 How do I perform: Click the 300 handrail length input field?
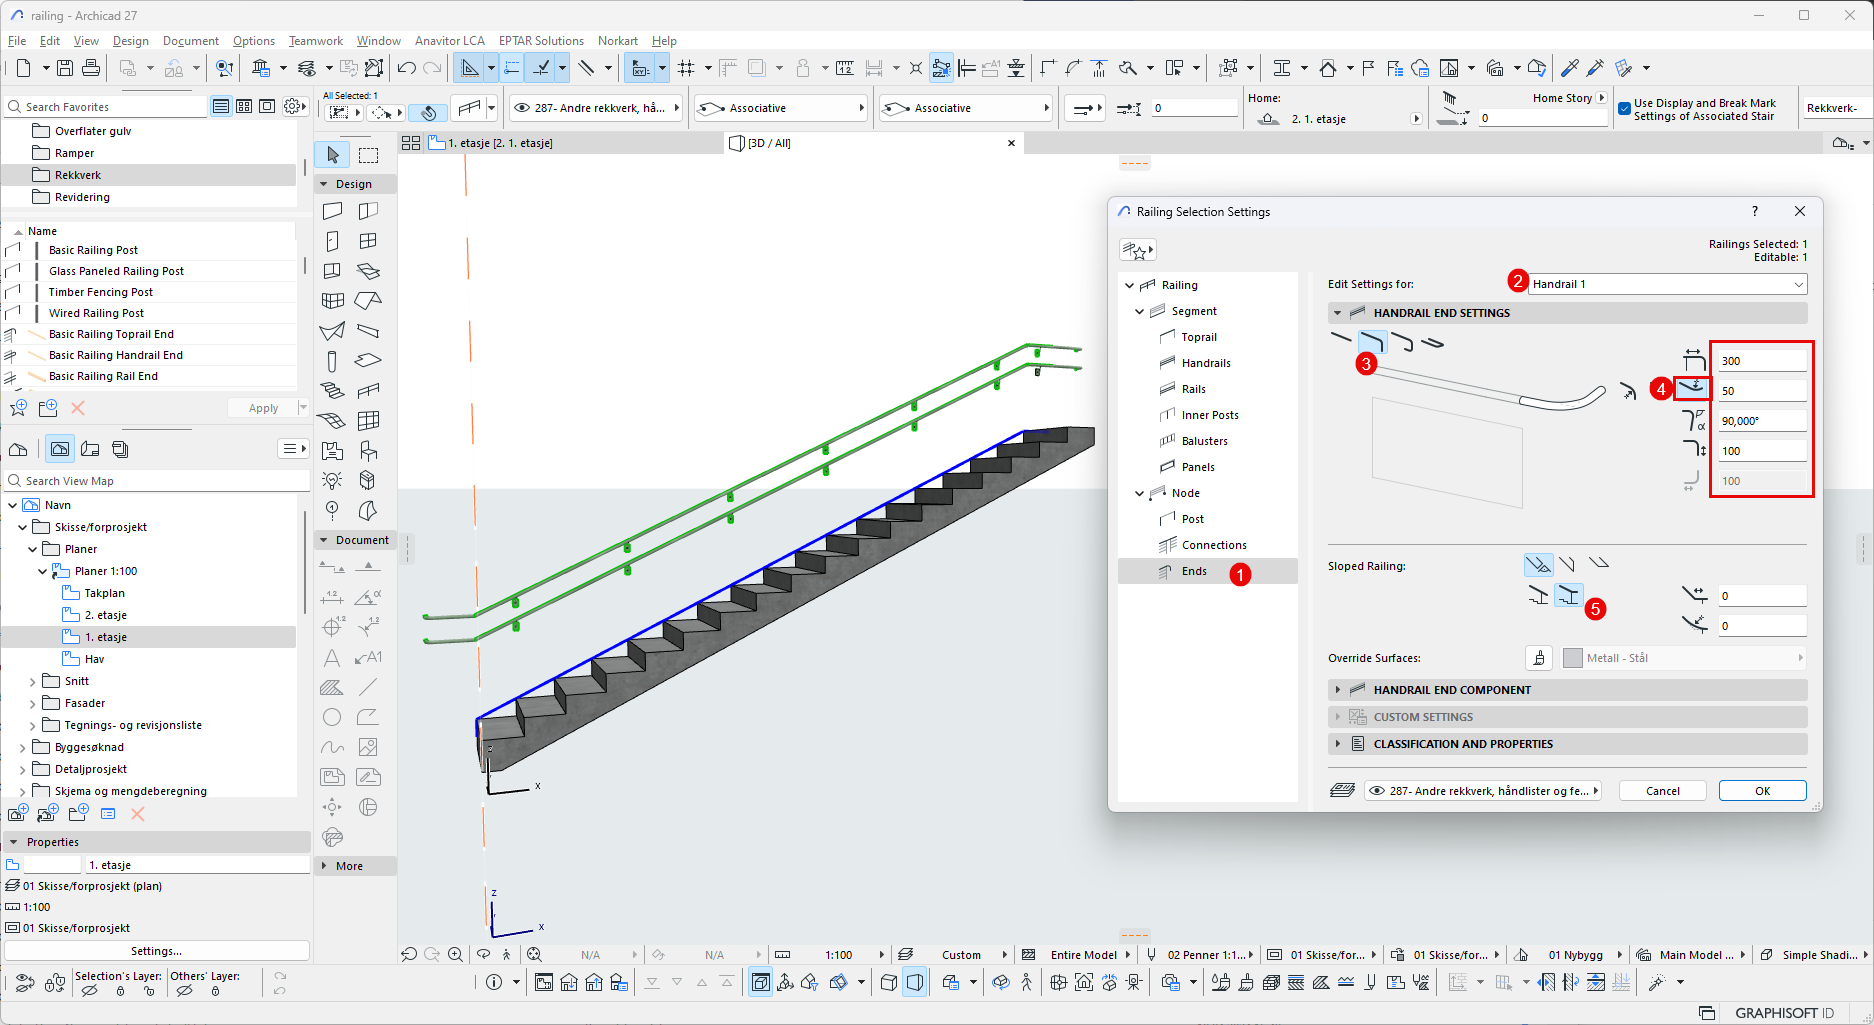pyautogui.click(x=1761, y=361)
